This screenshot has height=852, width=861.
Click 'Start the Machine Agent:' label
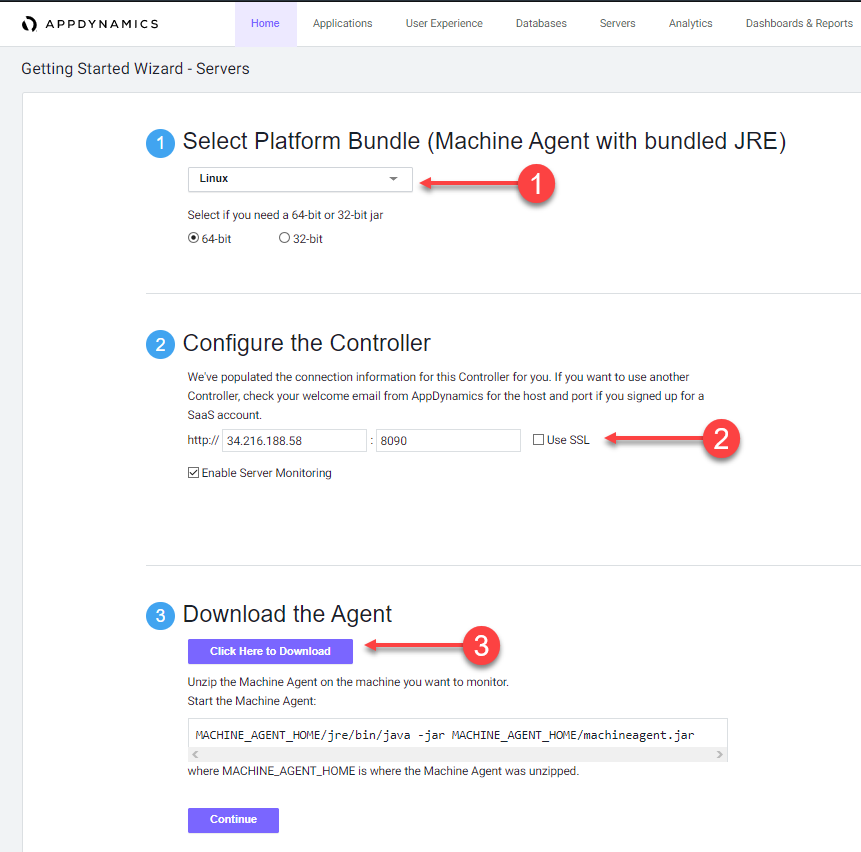coord(251,701)
